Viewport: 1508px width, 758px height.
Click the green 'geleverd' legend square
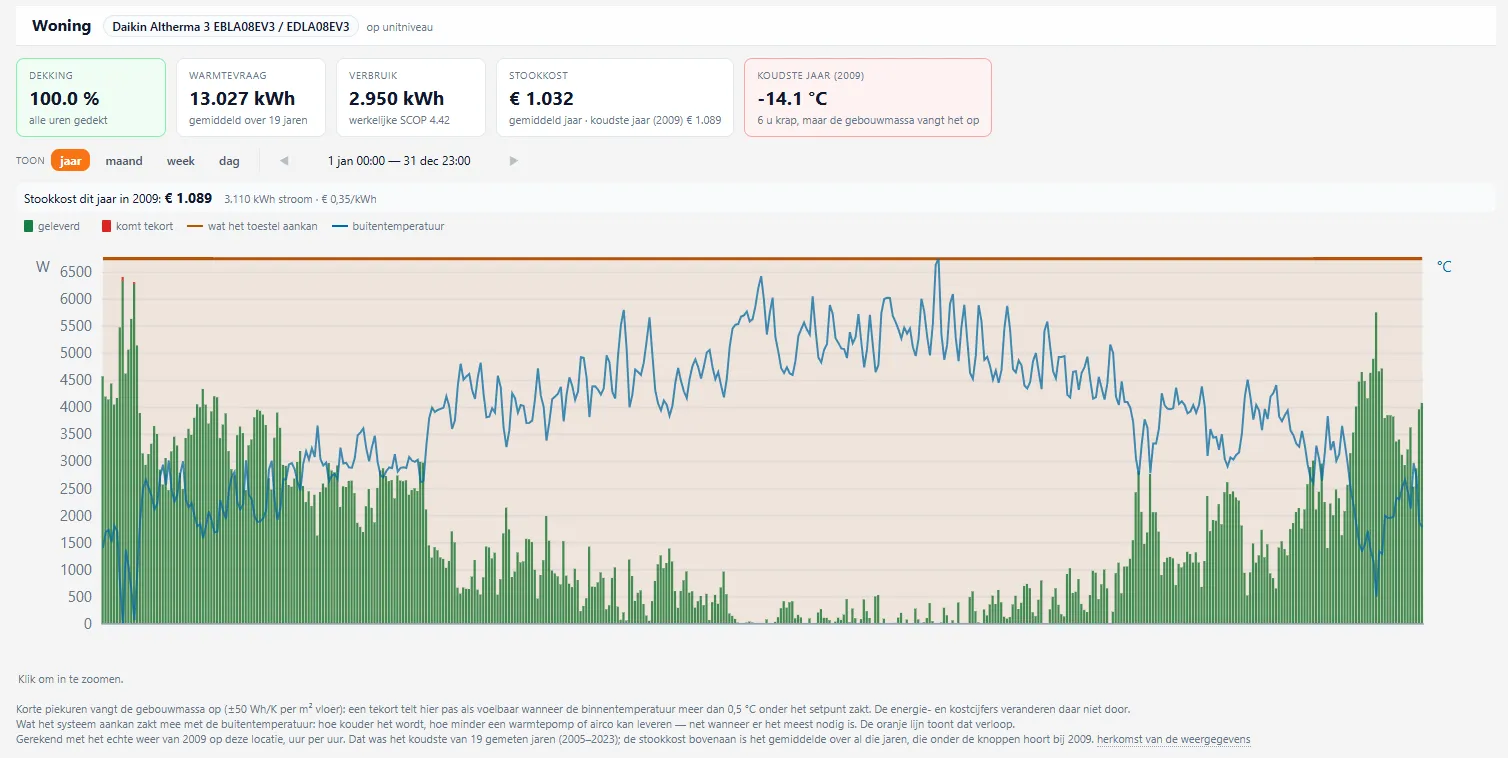pos(29,226)
